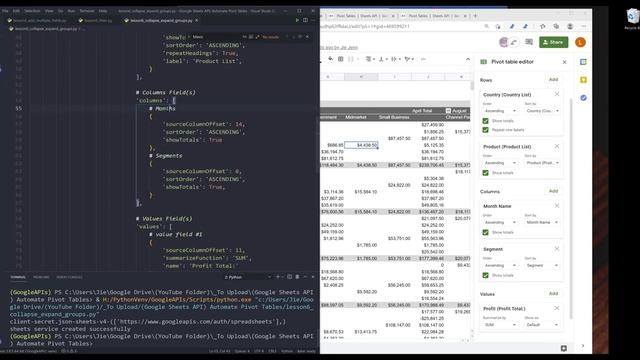Open the Help menu in VS Code
Image resolution: width=640 pixels, height=360 pixels.
[103, 11]
